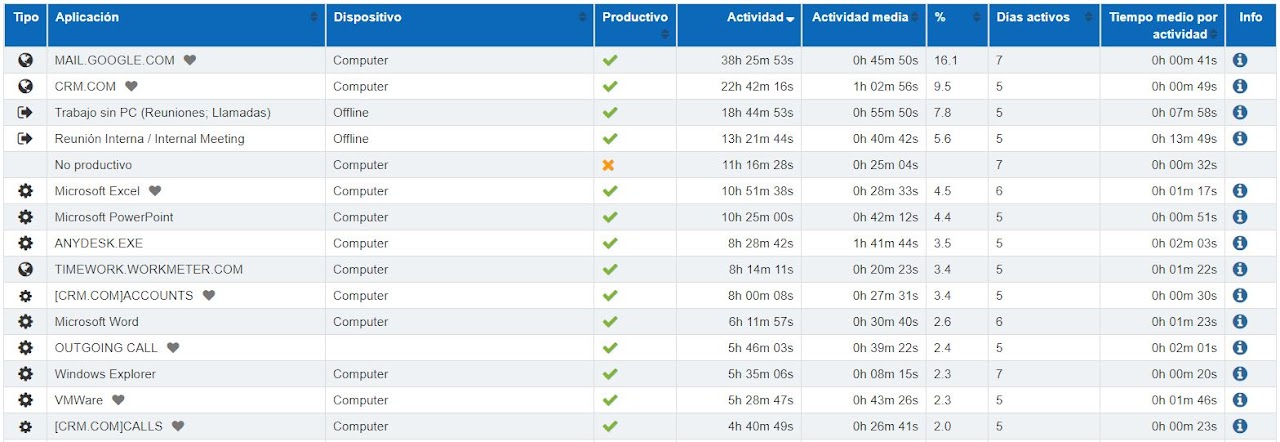
Task: Sort by Días activos column
Action: (x=1033, y=17)
